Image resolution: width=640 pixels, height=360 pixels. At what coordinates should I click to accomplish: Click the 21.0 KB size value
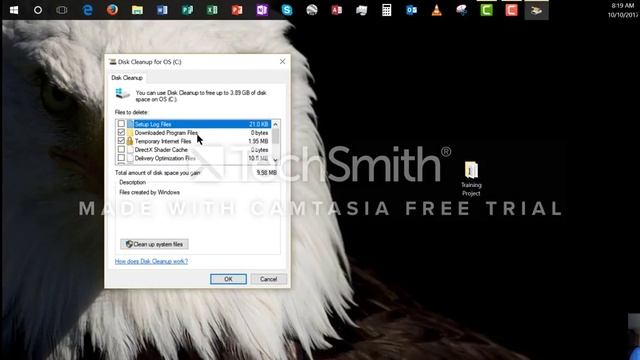tap(259, 124)
